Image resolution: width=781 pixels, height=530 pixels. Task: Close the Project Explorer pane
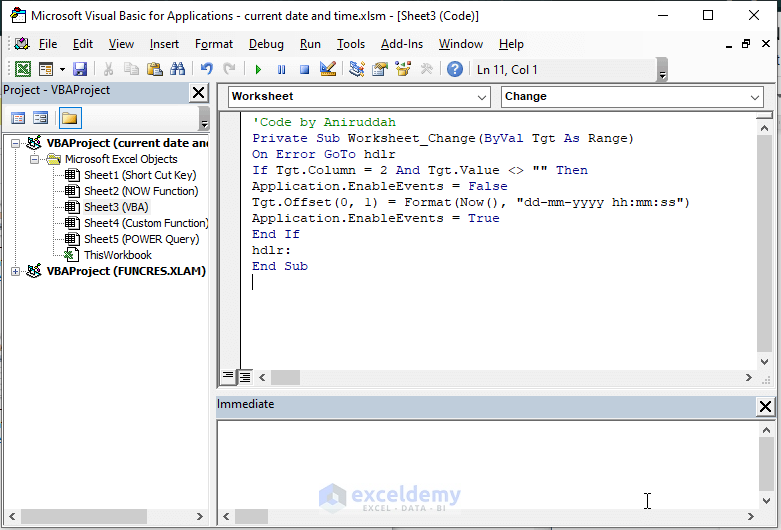tap(198, 93)
